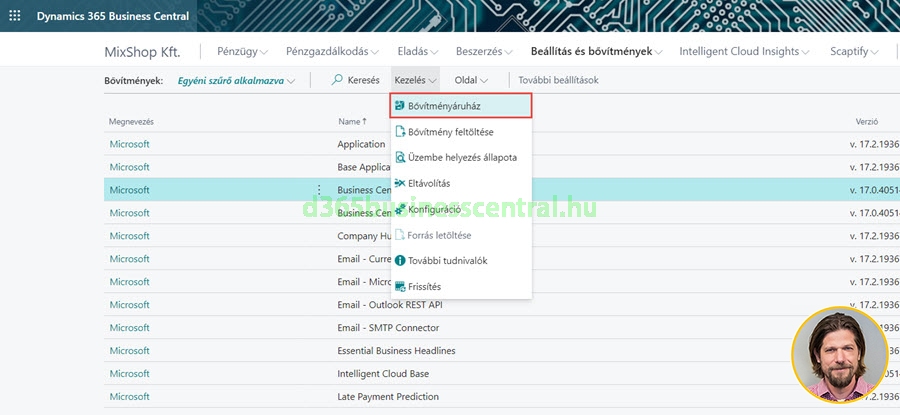The height and width of the screenshot is (415, 900).
Task: Collapse the Kezelés dropdown menu
Action: [x=416, y=80]
